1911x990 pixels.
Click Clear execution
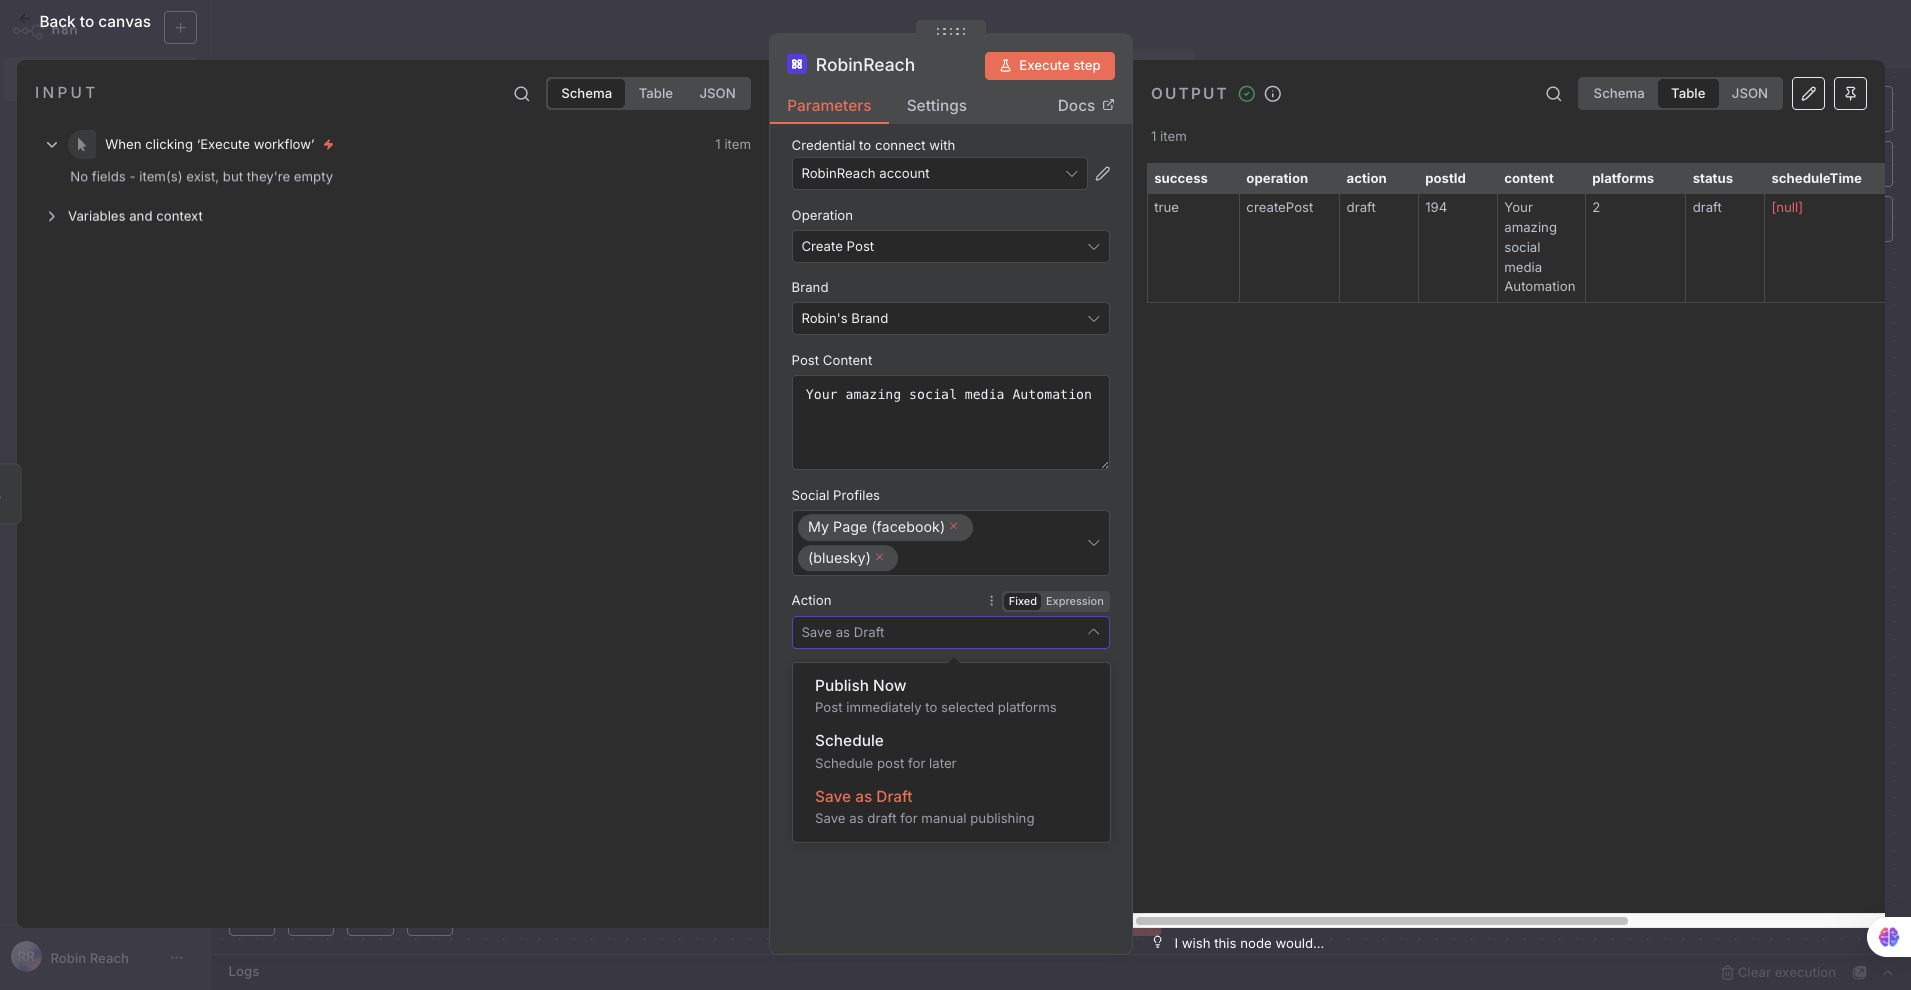coord(1778,972)
